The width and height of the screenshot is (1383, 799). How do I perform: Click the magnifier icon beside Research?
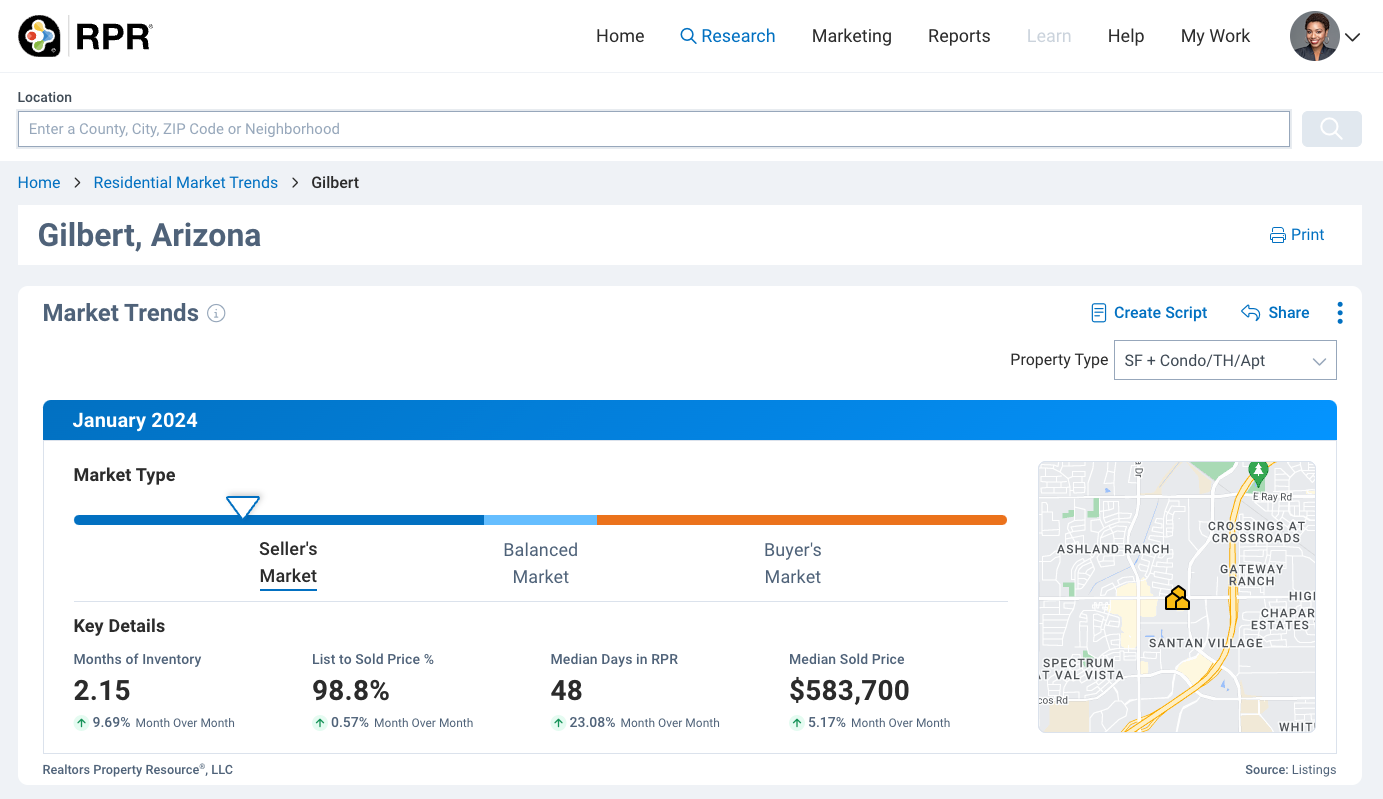pyautogui.click(x=688, y=36)
